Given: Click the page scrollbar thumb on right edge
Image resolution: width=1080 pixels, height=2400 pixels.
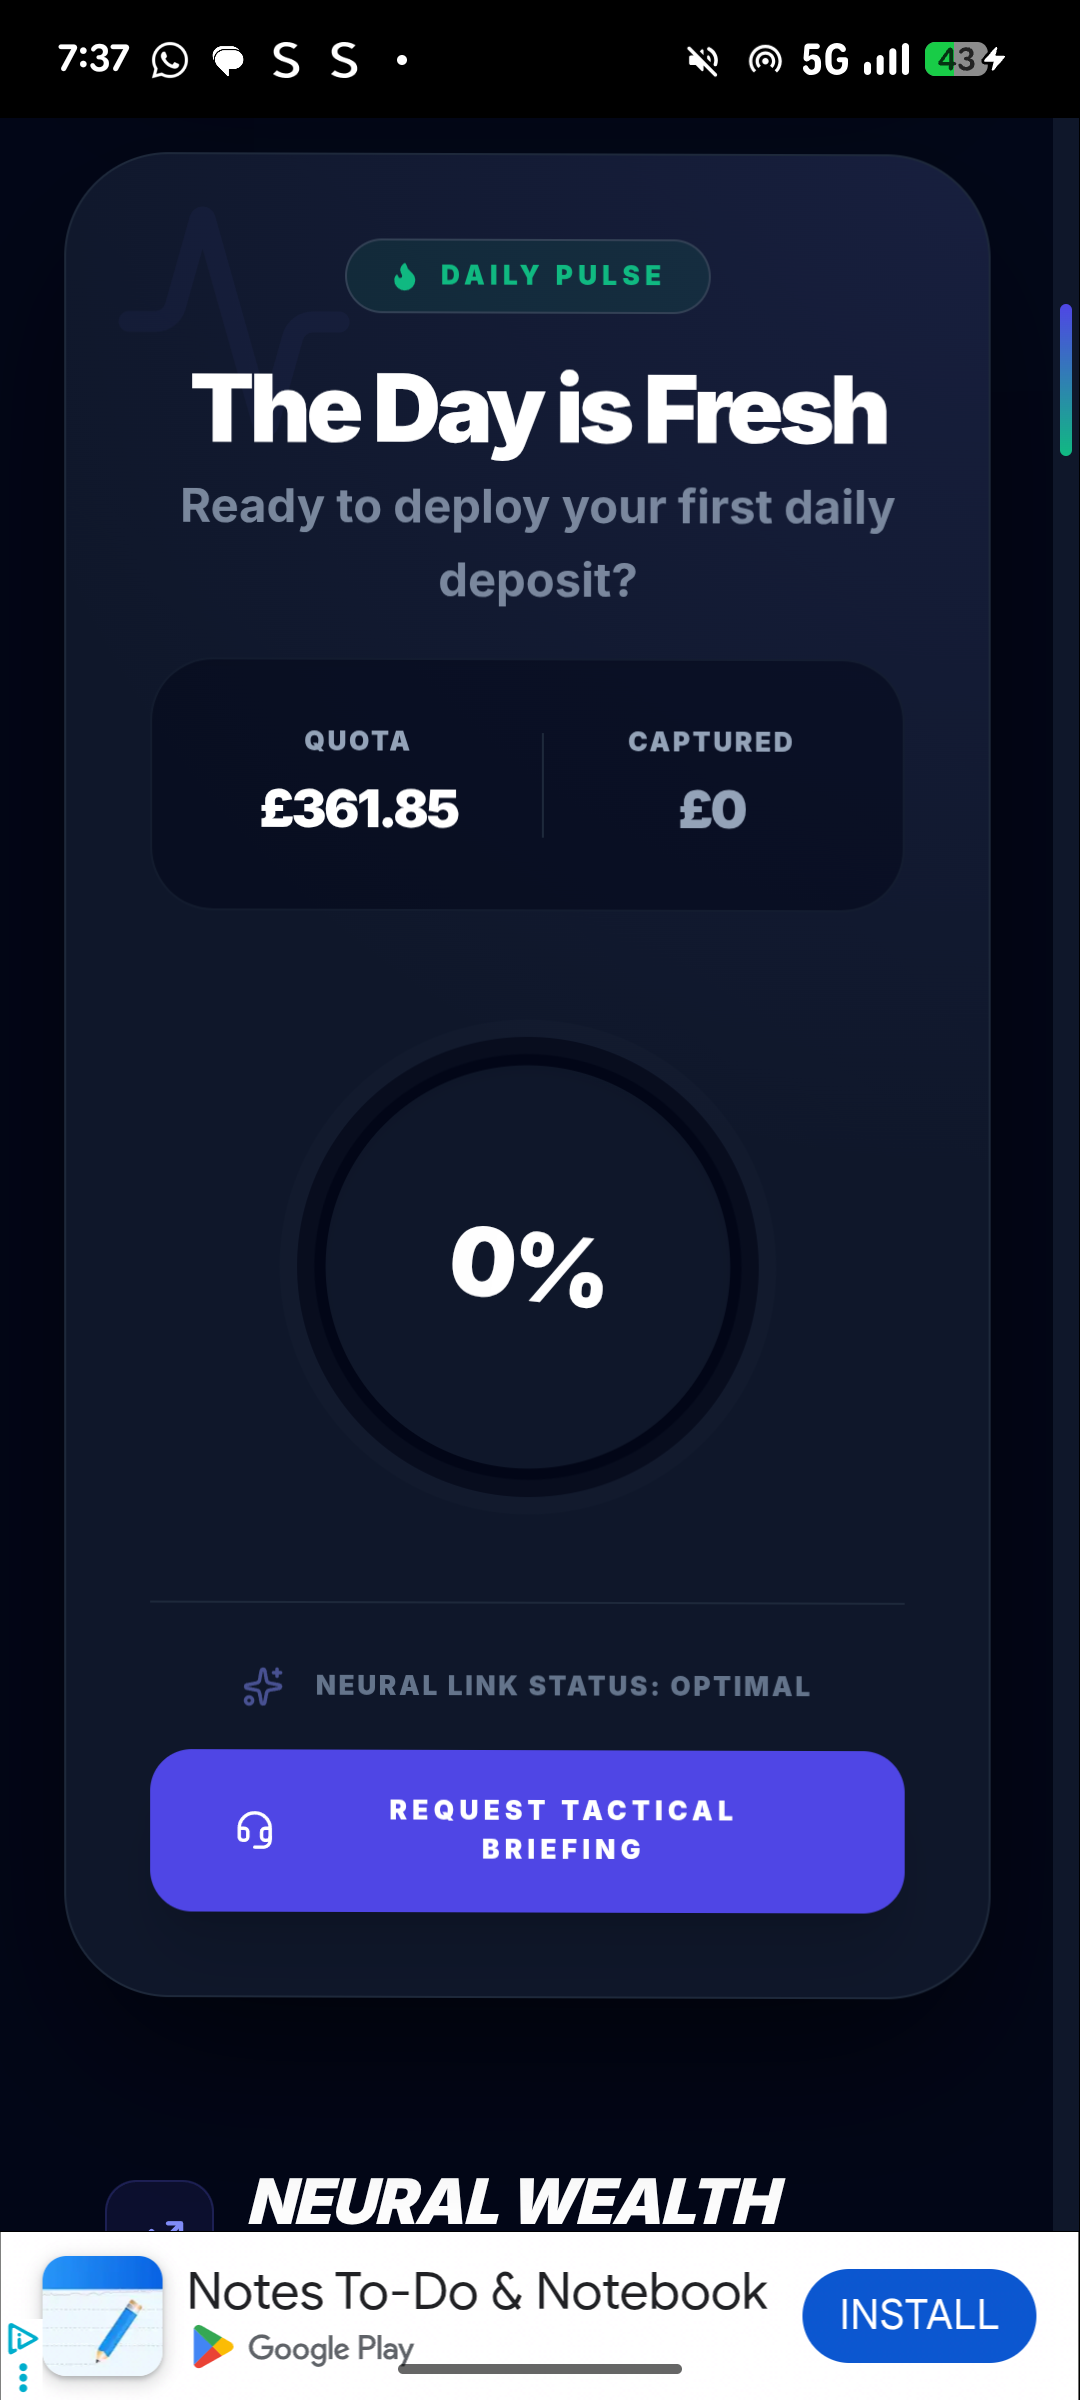Looking at the screenshot, I should pyautogui.click(x=1066, y=380).
